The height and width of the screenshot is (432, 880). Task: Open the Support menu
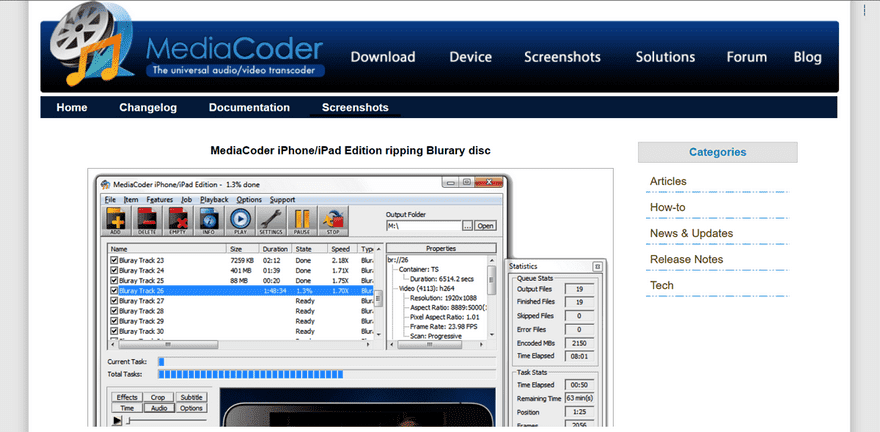[282, 200]
